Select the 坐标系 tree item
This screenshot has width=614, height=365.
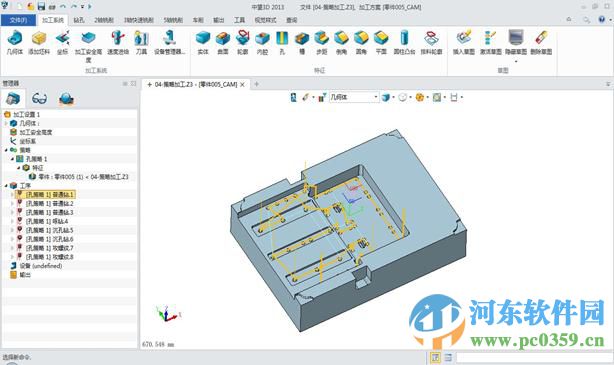28,141
